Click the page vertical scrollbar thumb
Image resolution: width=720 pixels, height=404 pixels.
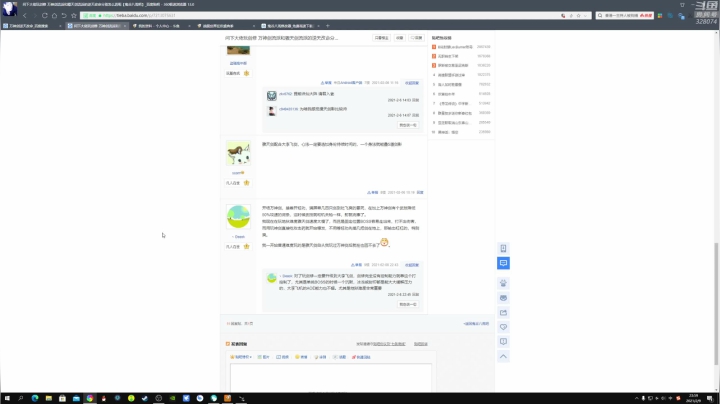717,304
